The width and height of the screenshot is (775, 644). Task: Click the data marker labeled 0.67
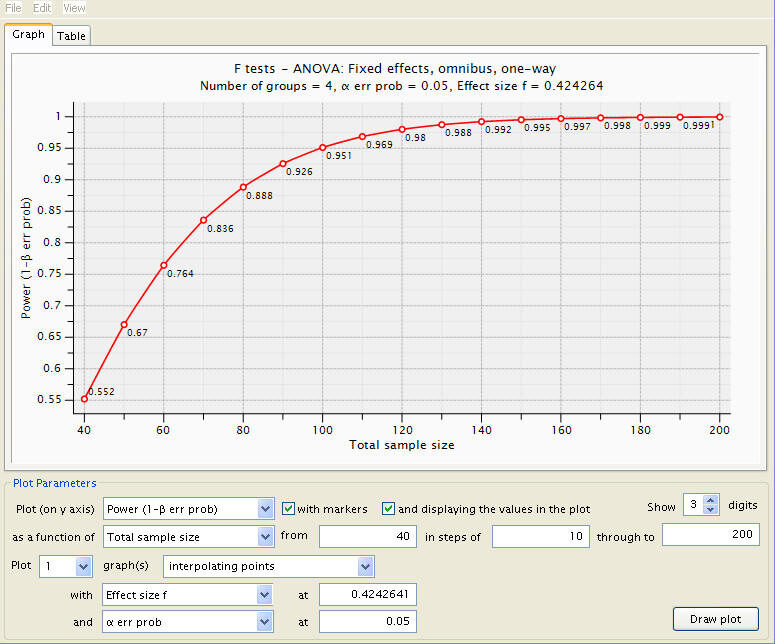(124, 325)
